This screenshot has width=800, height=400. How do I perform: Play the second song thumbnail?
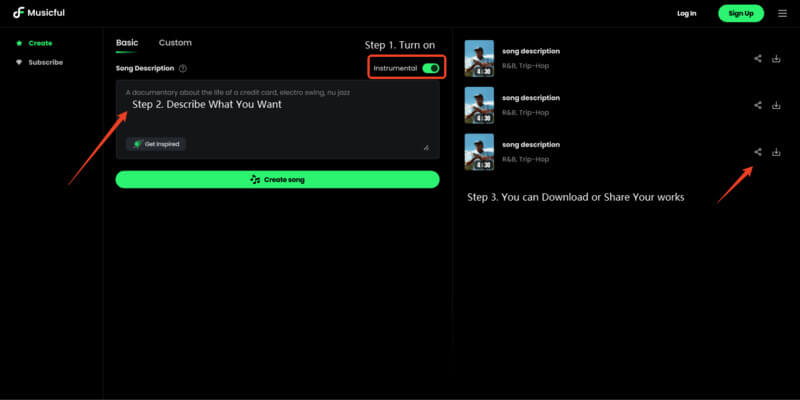[479, 105]
